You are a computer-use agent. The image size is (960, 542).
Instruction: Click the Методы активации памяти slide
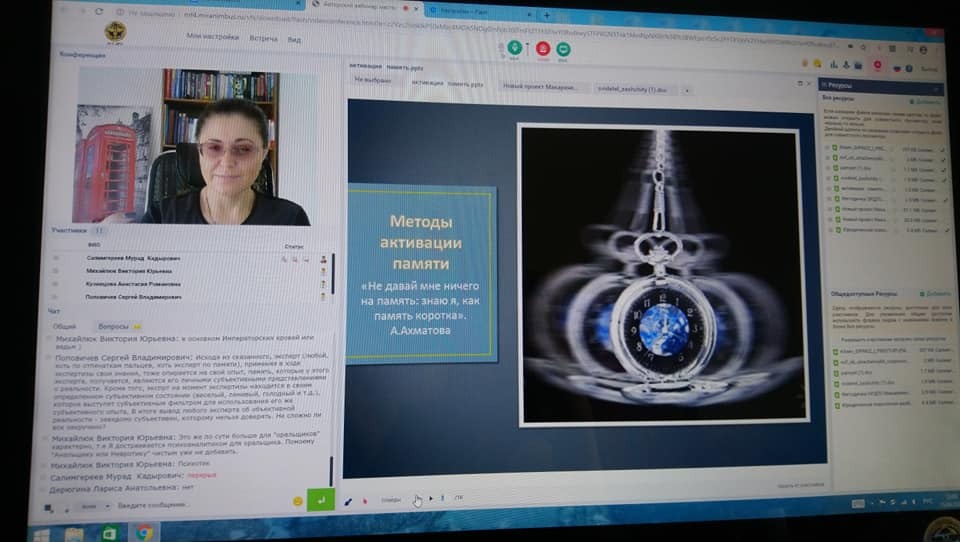click(584, 288)
